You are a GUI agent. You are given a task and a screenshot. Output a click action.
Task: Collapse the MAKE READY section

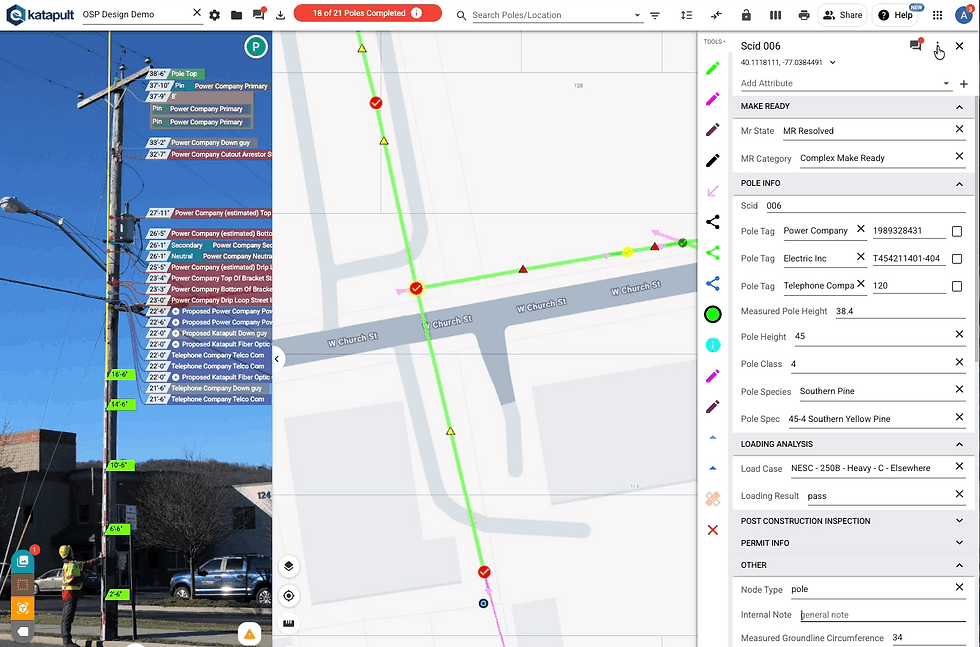959,107
